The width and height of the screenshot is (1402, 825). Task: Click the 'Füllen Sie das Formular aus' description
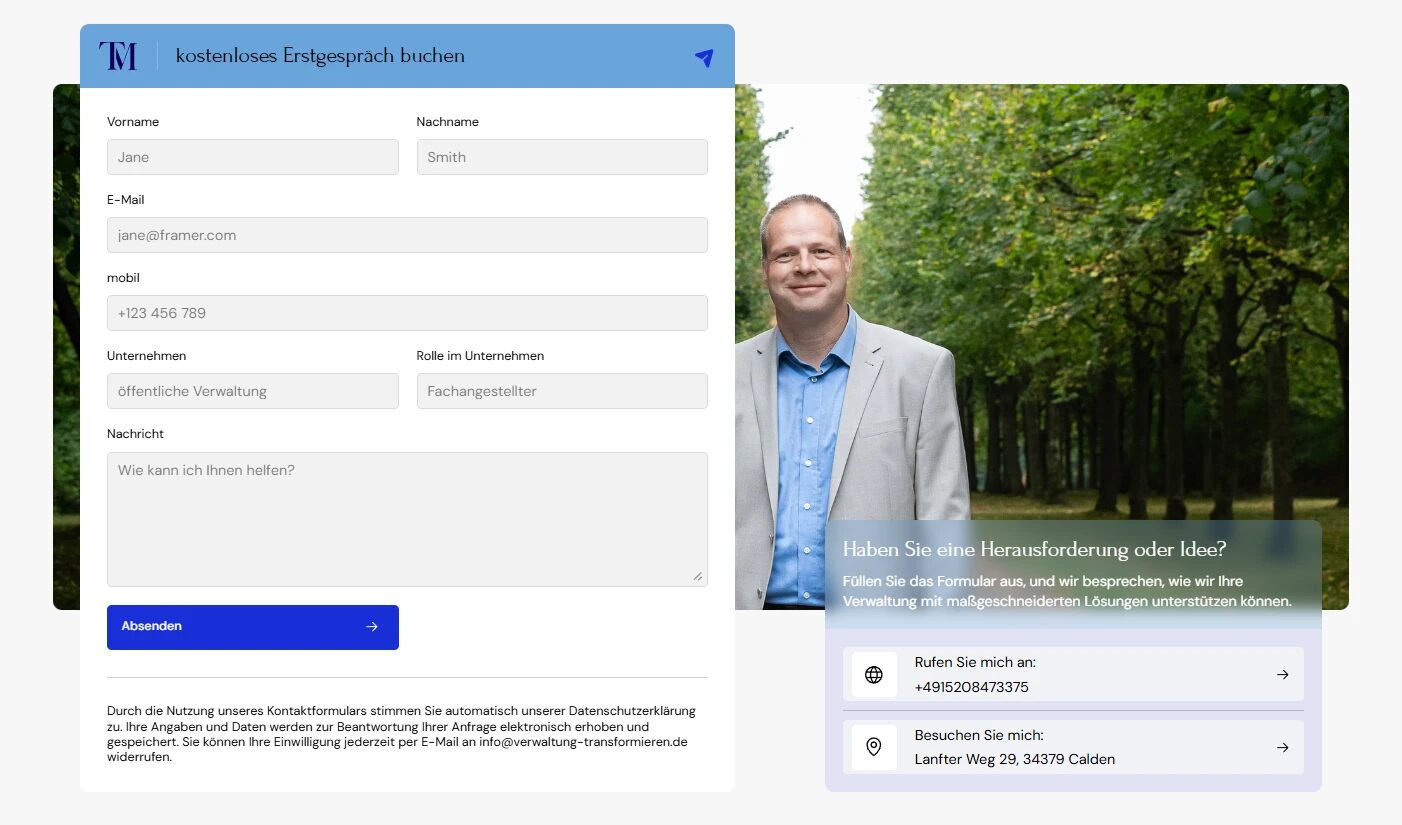1067,591
